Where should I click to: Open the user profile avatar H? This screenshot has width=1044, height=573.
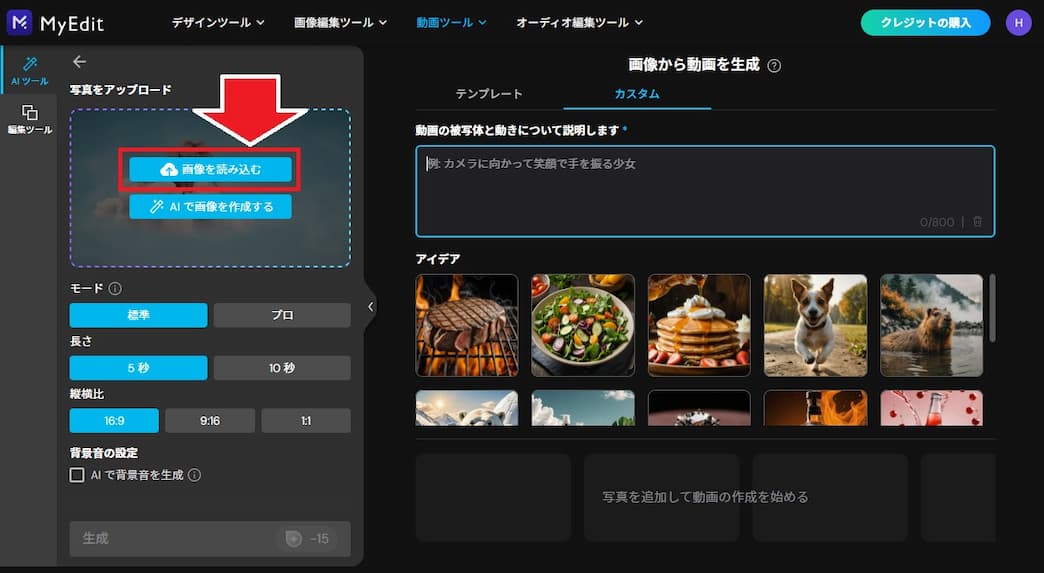pyautogui.click(x=1018, y=22)
